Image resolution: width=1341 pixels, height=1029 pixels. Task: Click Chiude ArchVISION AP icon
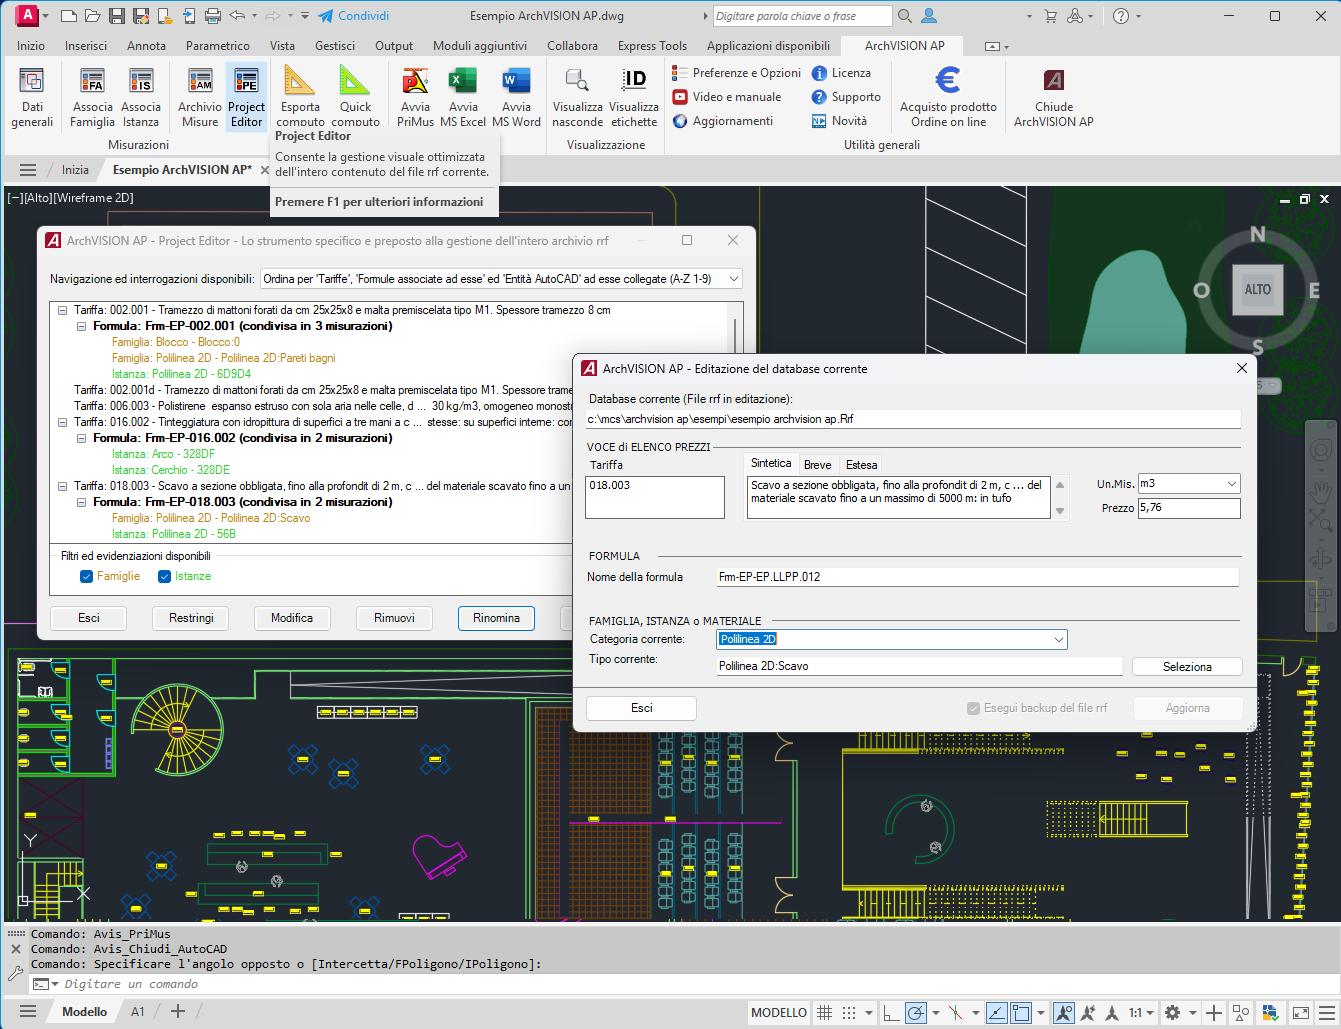click(x=1054, y=97)
